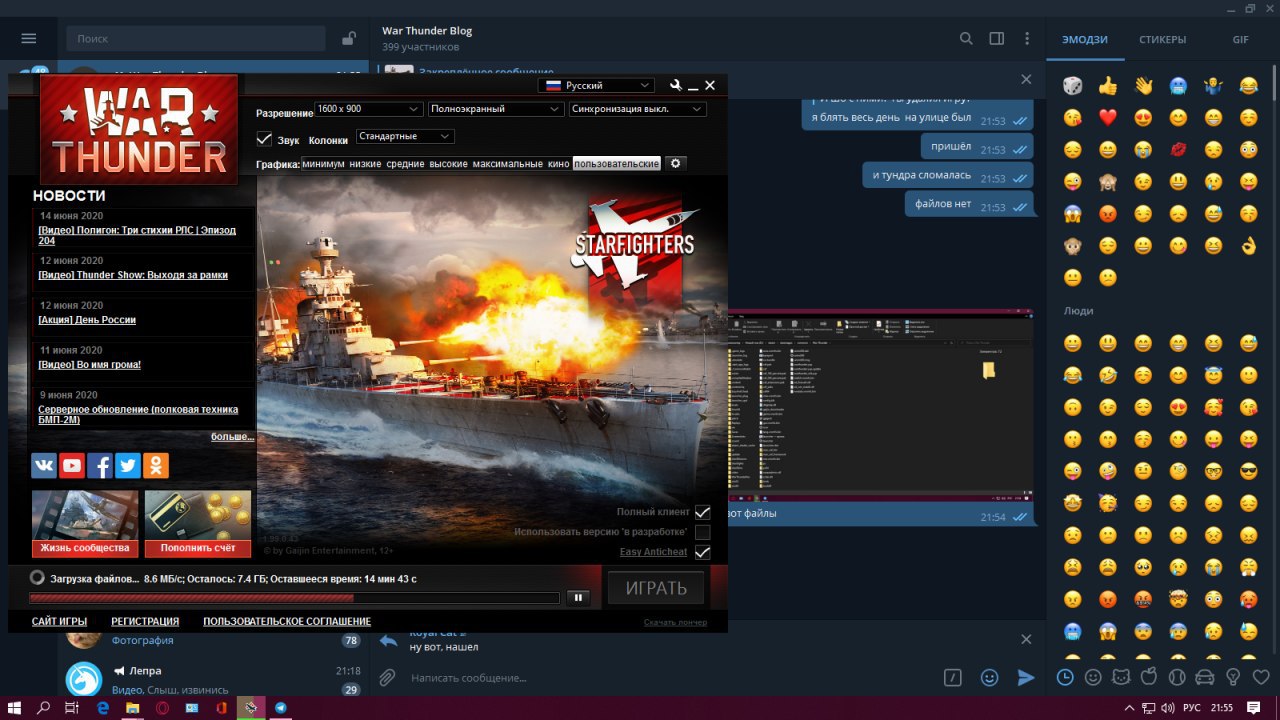The width and height of the screenshot is (1280, 720).
Task: Select food apple emoji category
Action: click(1149, 677)
